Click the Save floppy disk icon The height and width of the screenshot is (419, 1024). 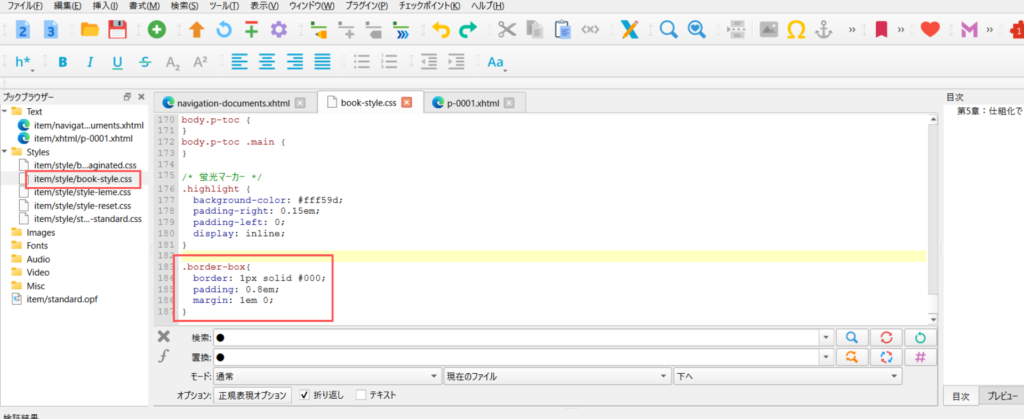(x=117, y=29)
